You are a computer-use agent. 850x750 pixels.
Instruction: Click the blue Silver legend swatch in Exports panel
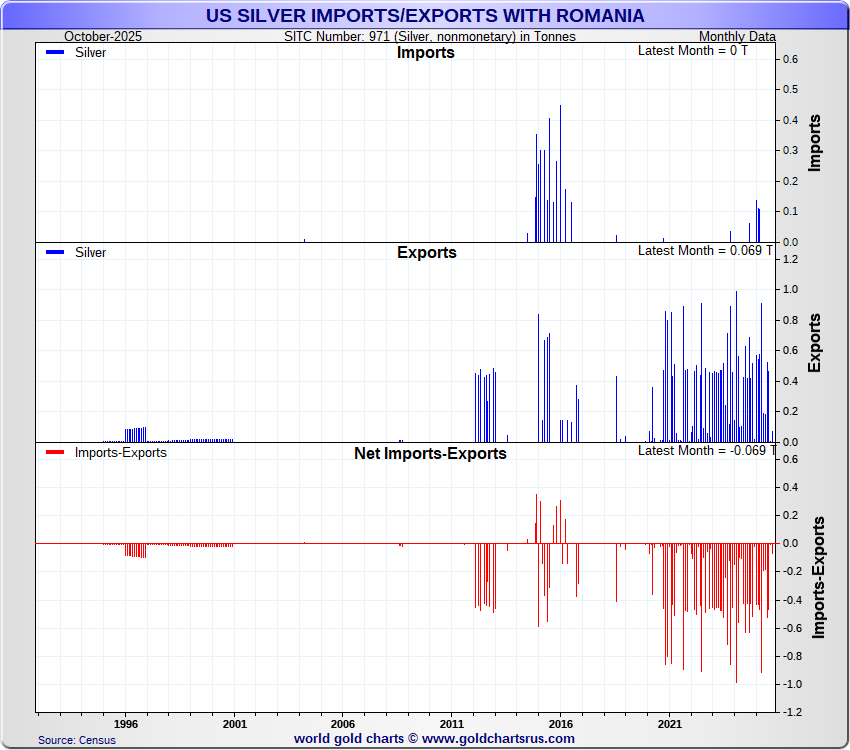tap(55, 253)
